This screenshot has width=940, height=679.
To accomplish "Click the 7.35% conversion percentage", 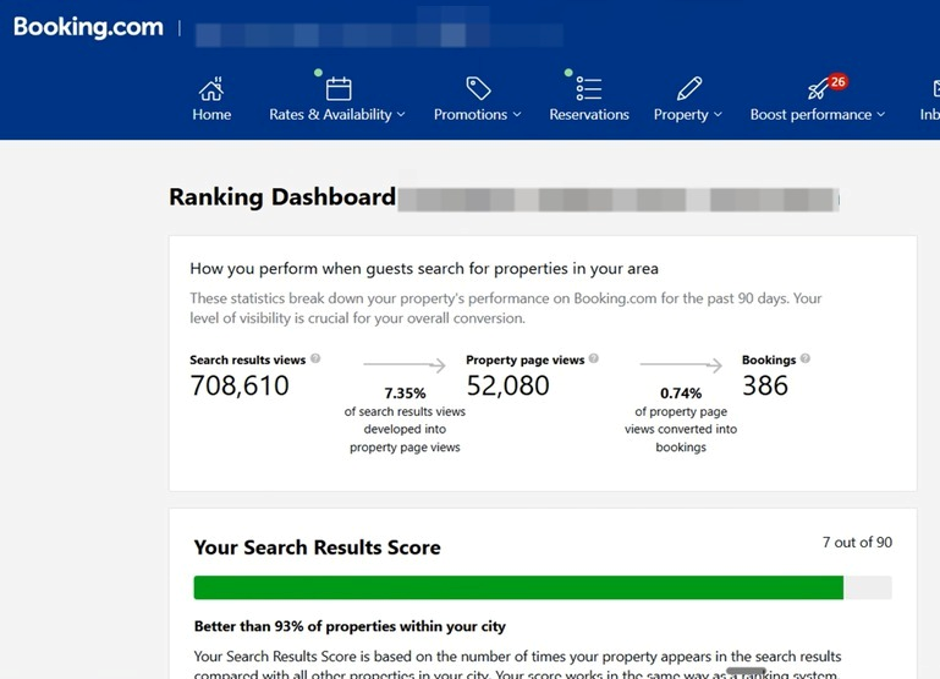I will (x=405, y=393).
